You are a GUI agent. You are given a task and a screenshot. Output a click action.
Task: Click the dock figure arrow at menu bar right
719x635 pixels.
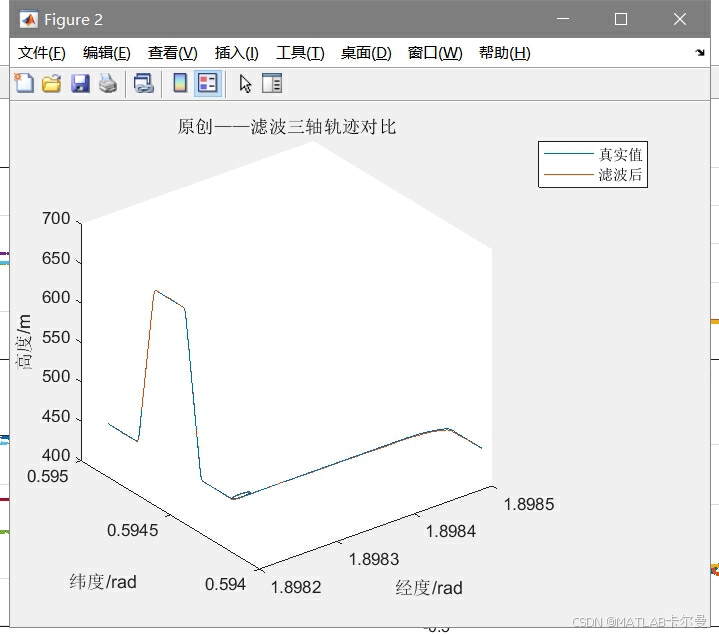(700, 52)
